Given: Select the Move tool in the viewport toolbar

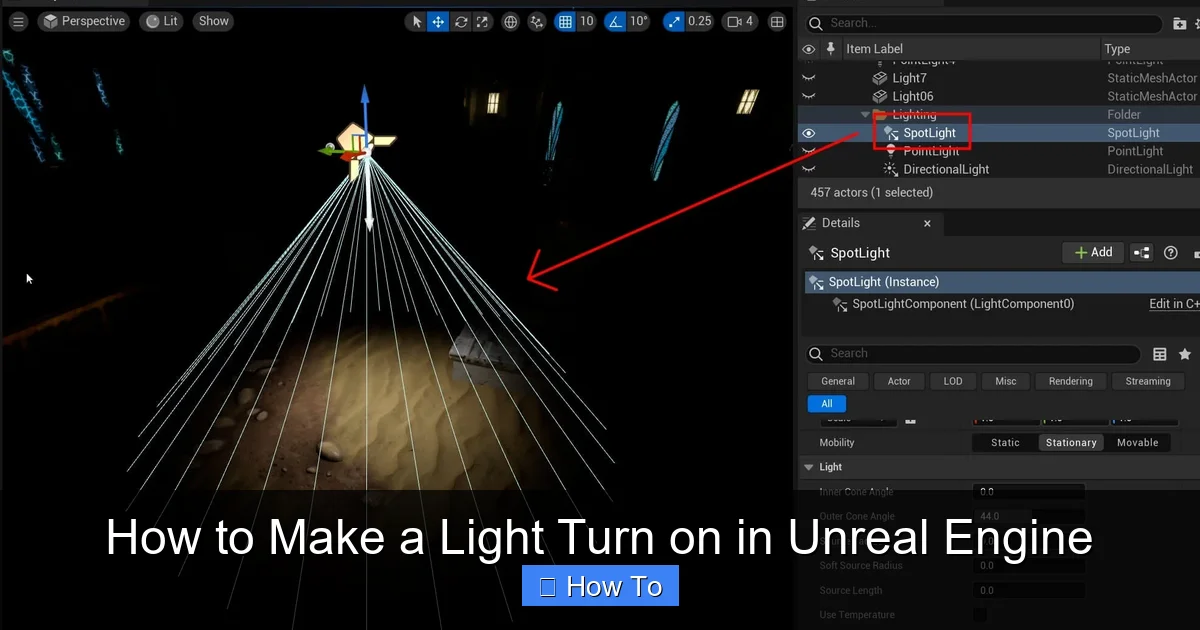Looking at the screenshot, I should 437,21.
